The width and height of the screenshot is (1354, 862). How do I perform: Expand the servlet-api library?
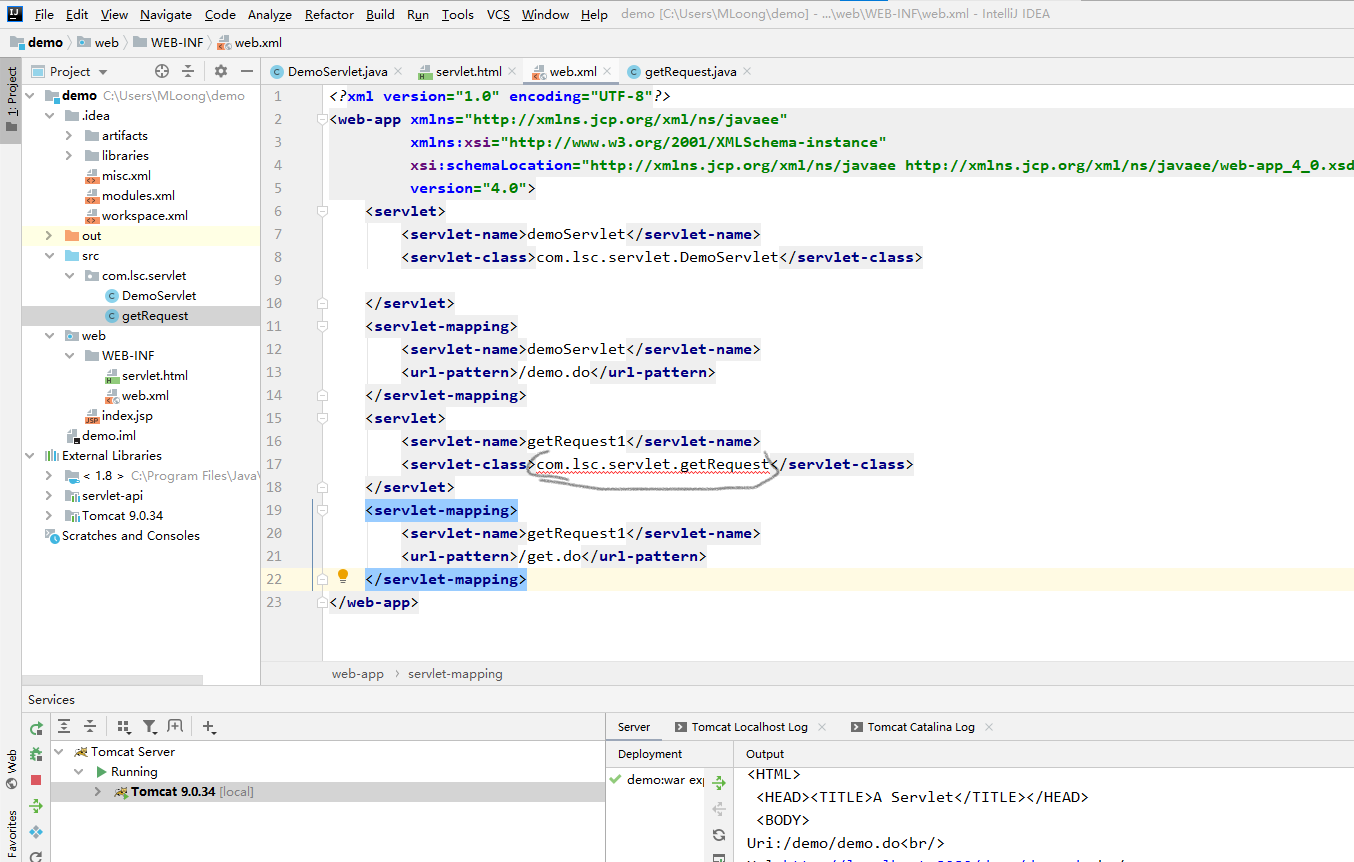tap(49, 496)
